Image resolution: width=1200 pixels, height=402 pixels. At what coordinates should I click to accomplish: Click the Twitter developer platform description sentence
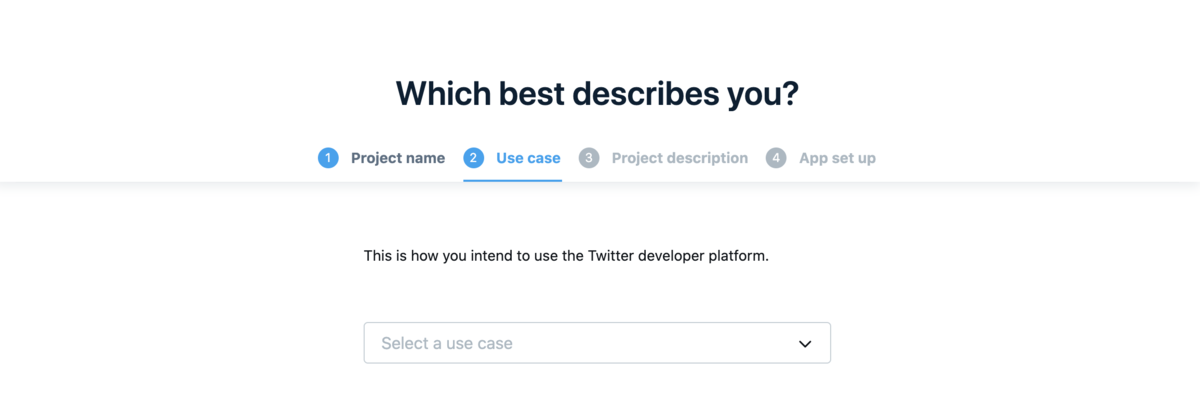point(566,256)
